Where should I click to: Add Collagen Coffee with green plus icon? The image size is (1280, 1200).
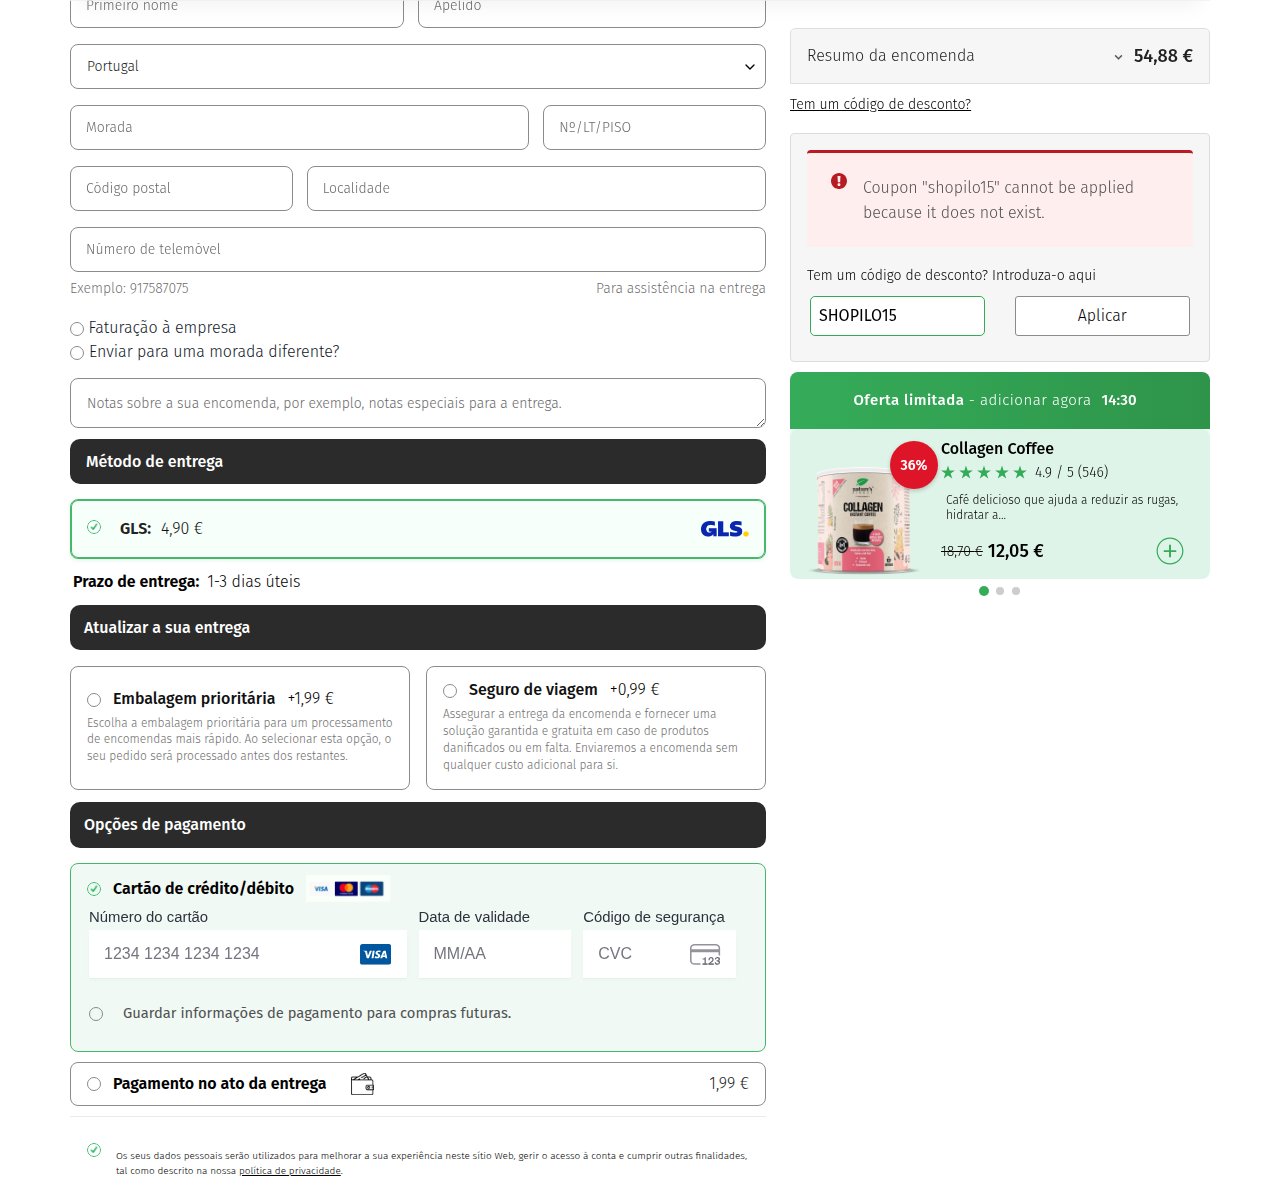1170,551
